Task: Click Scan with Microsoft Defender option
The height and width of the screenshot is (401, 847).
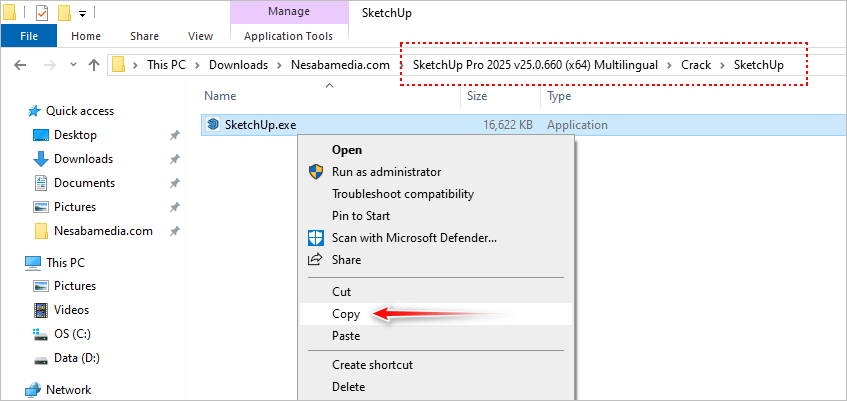Action: [414, 238]
